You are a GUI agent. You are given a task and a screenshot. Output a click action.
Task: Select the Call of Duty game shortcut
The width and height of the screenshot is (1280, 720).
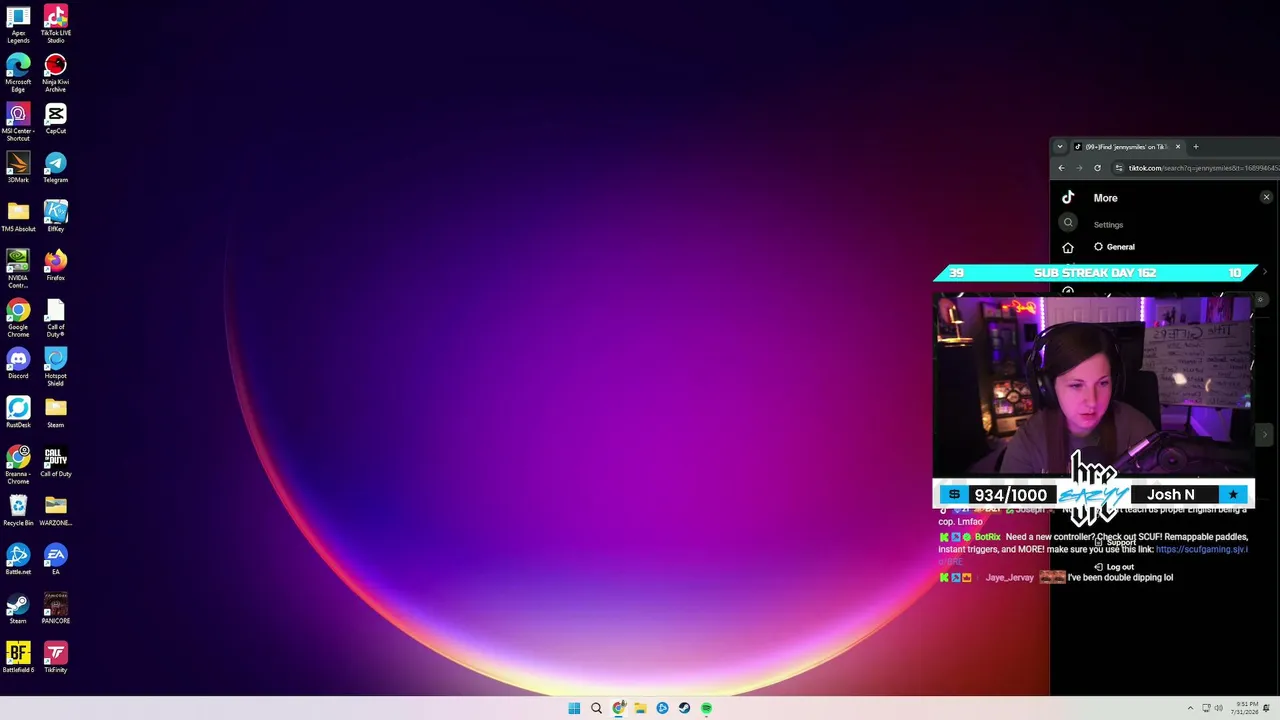pos(56,461)
